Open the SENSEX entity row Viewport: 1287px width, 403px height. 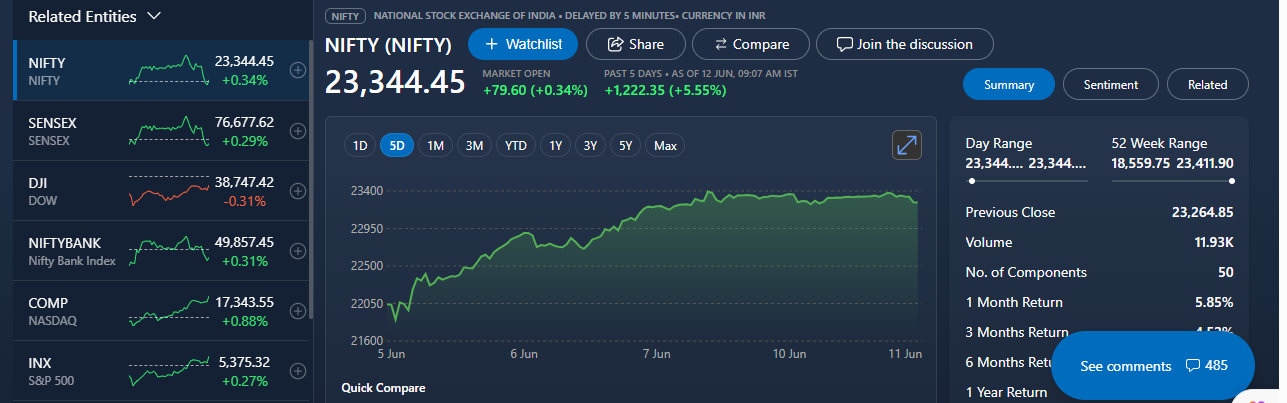(163, 131)
